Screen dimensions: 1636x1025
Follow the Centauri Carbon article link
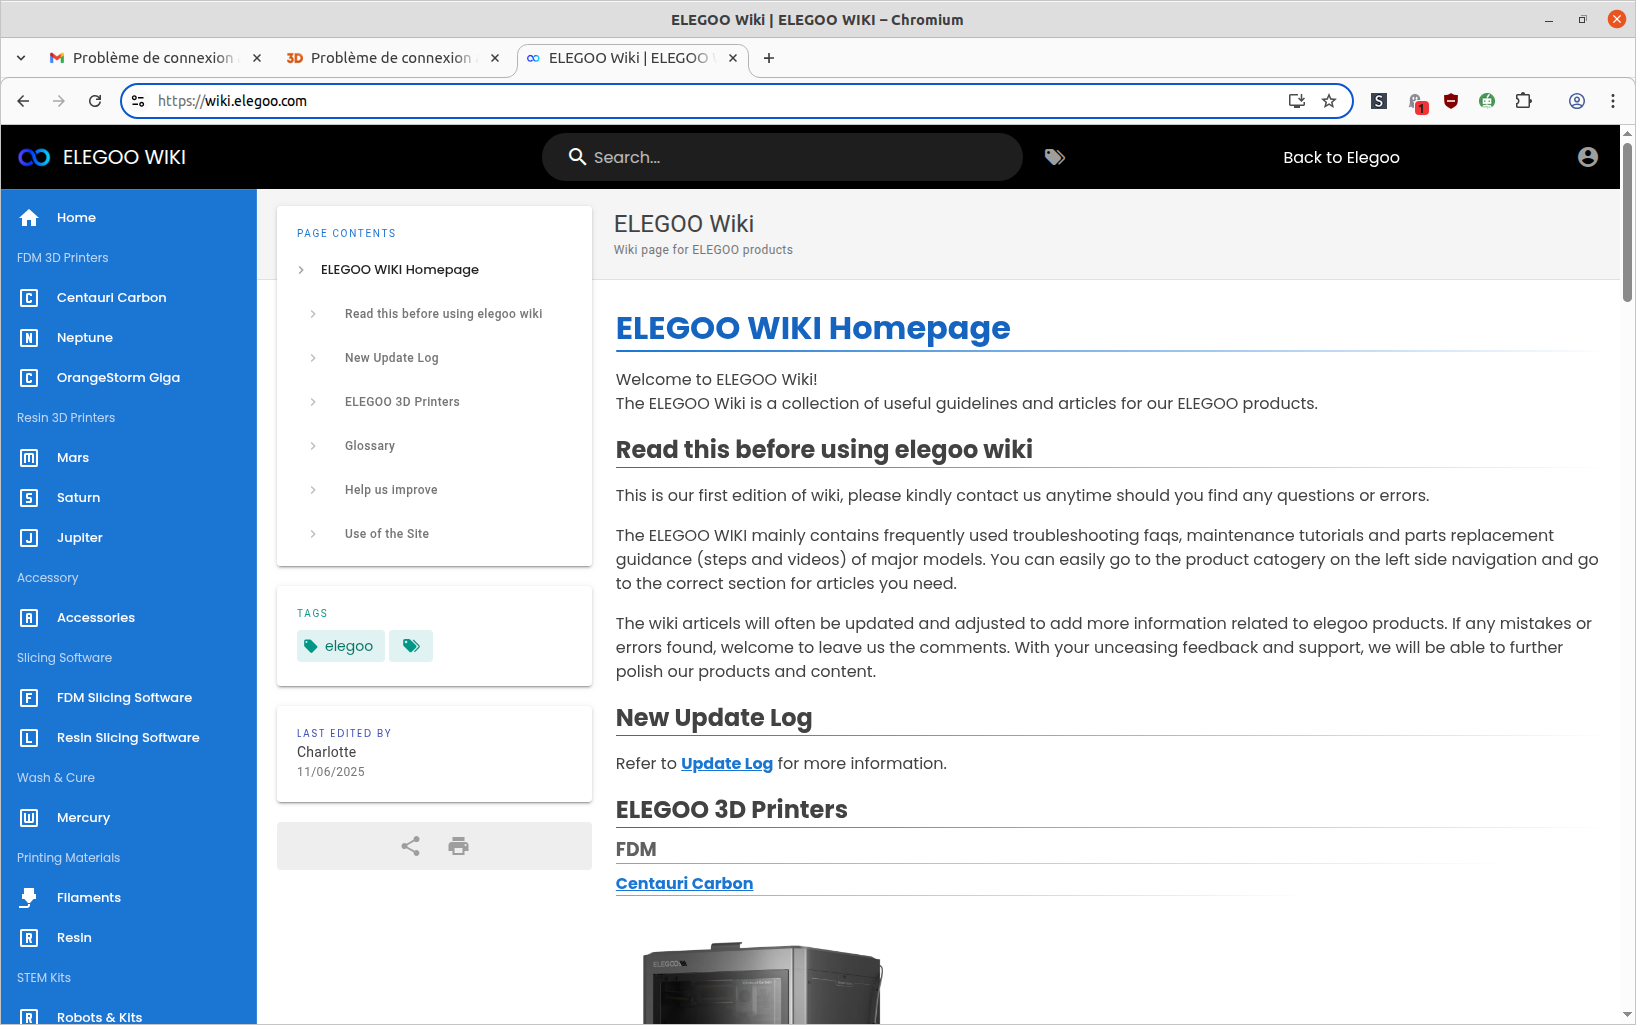click(x=684, y=883)
